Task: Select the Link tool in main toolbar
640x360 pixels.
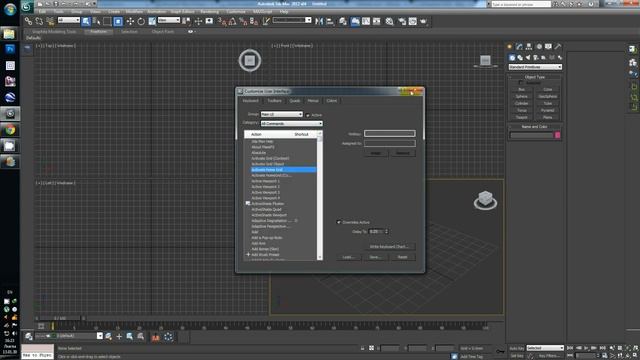Action: click(x=28, y=21)
